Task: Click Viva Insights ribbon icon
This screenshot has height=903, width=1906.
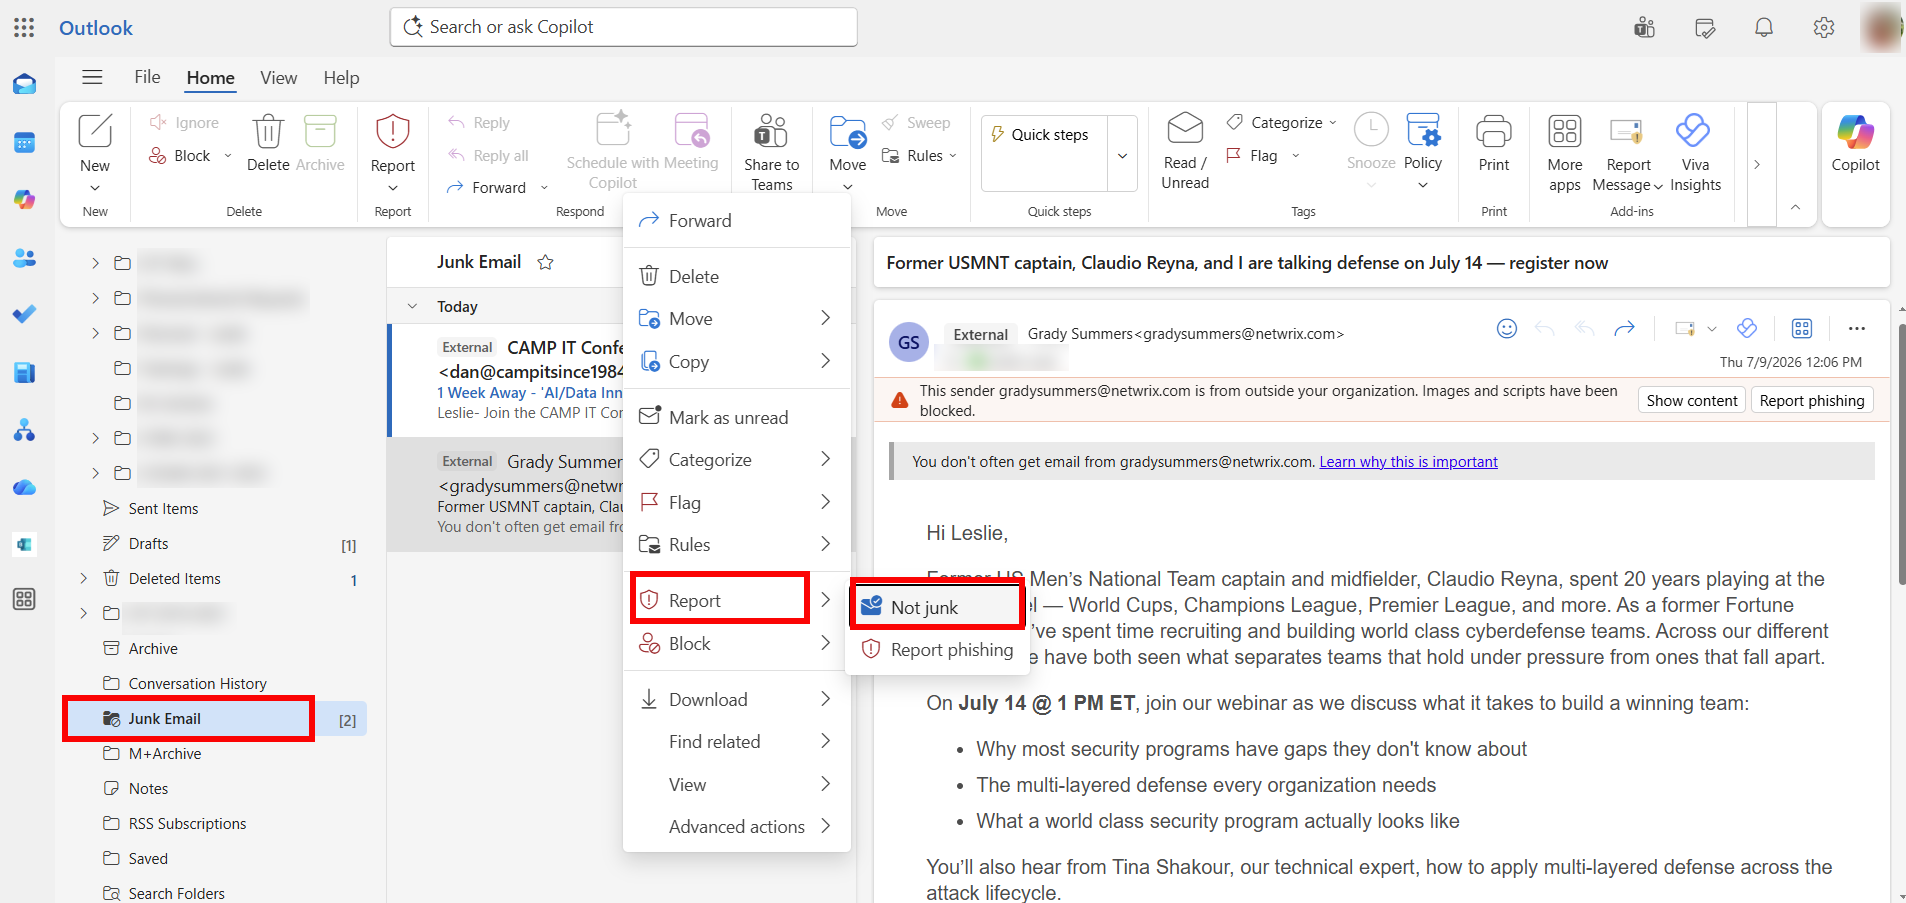Action: pos(1694,130)
